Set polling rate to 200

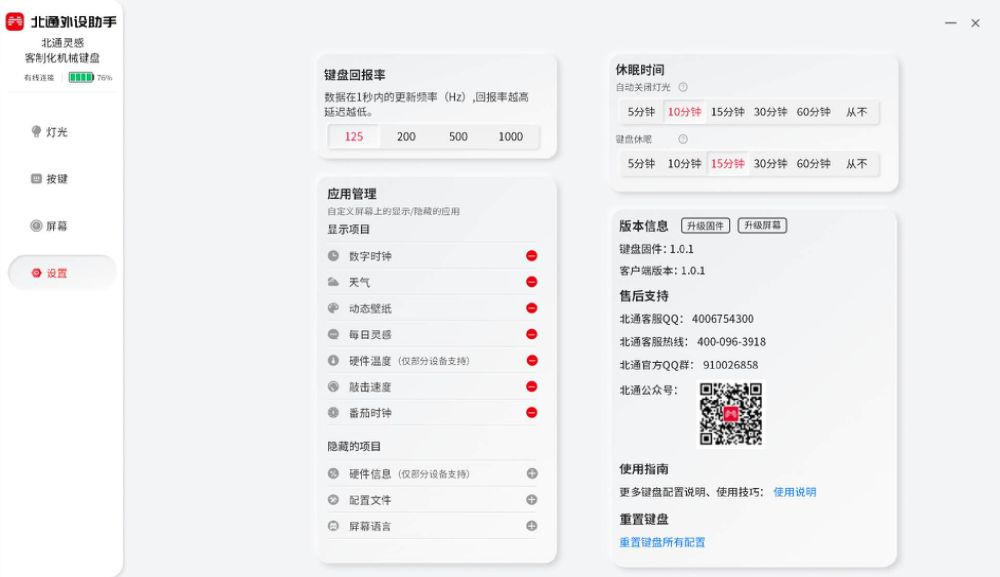click(406, 136)
